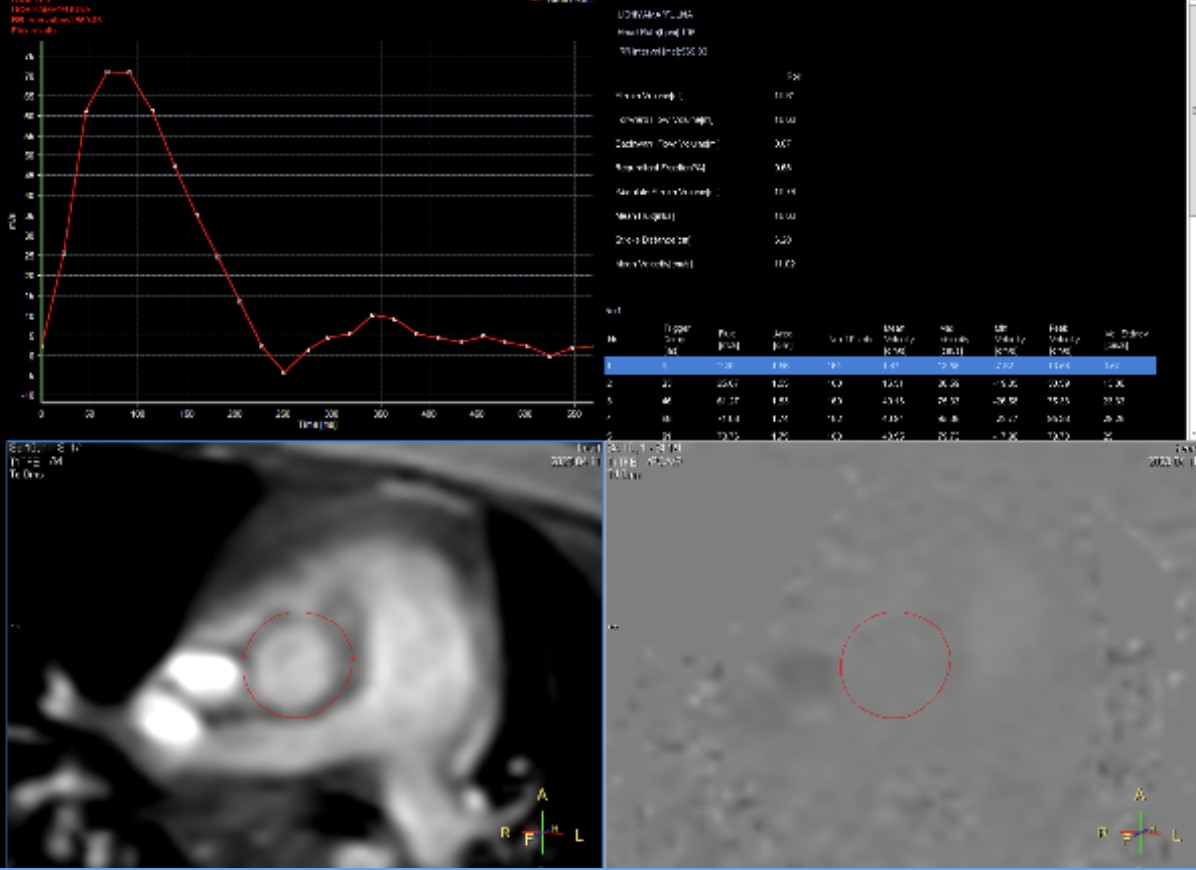Click the Flux column header in the table
The image size is (1196, 870).
727,339
